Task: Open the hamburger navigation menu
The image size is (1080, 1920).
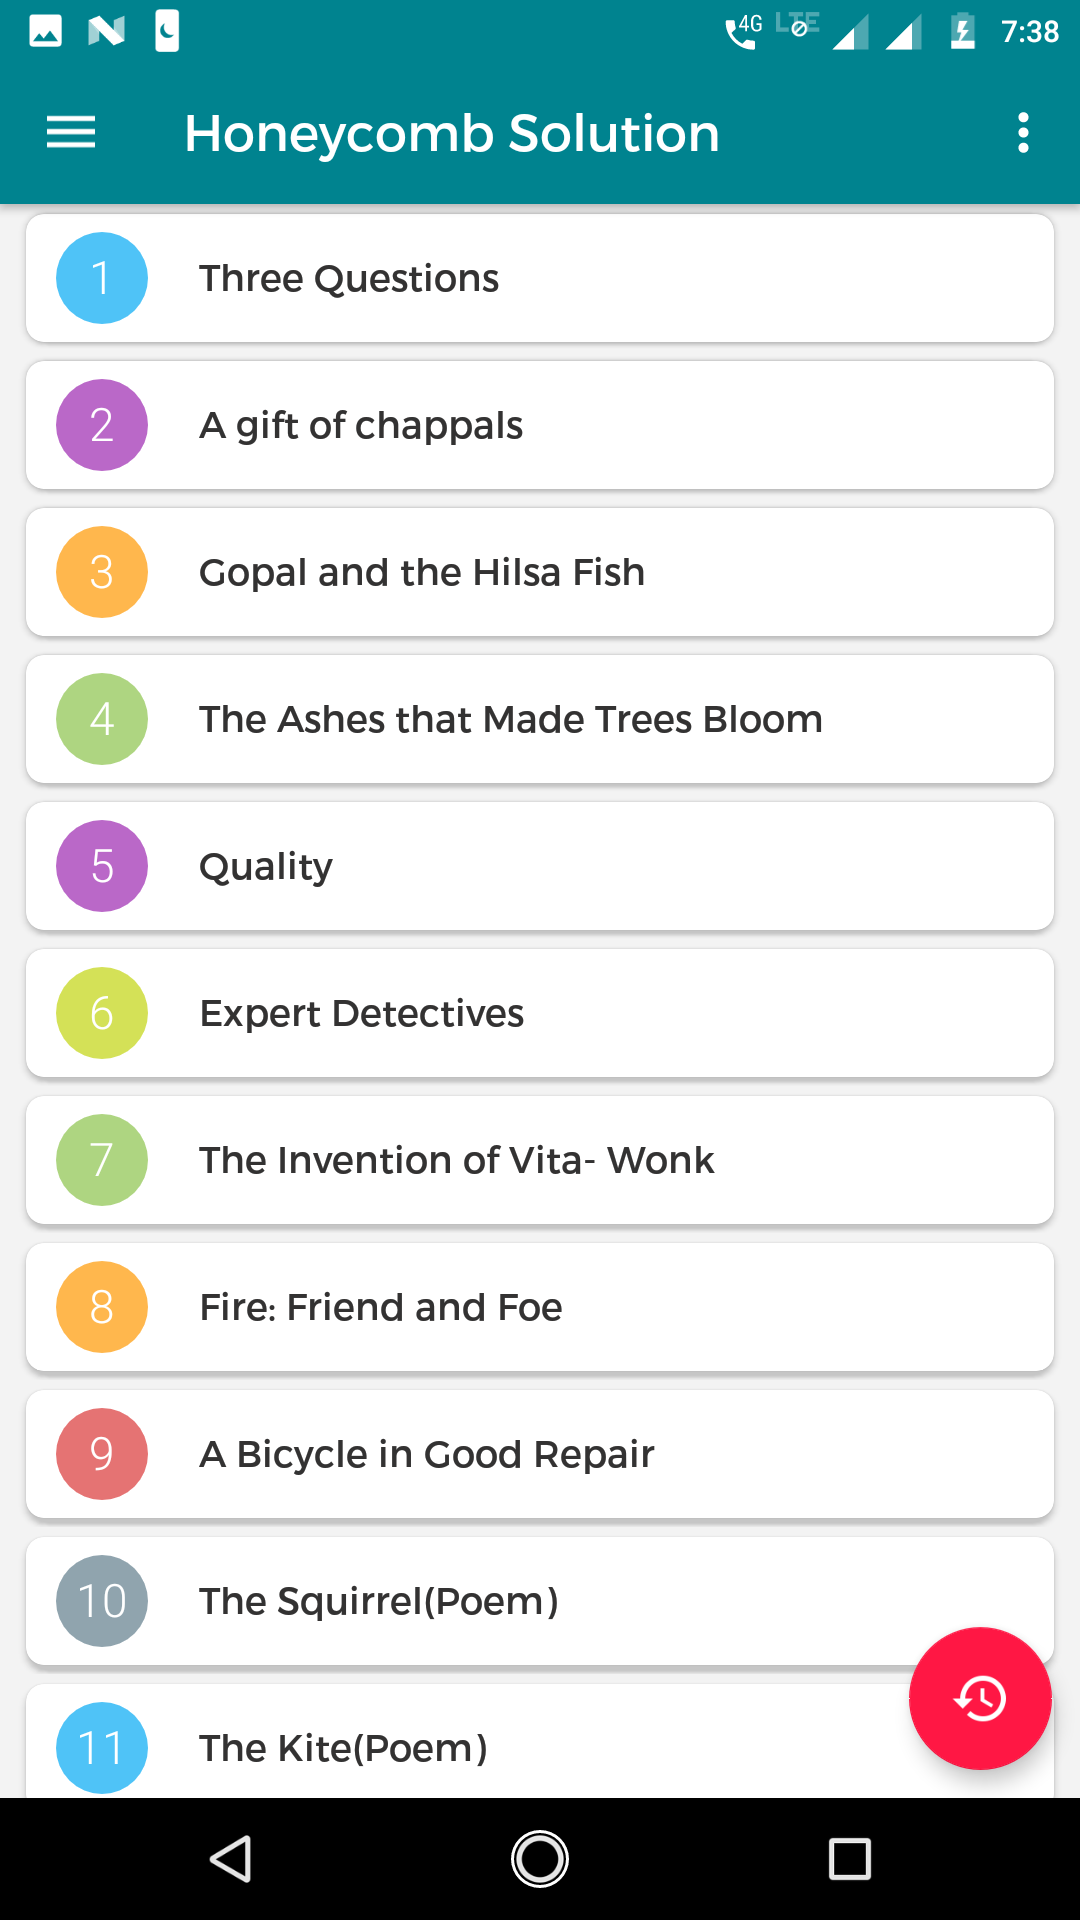Action: [71, 133]
